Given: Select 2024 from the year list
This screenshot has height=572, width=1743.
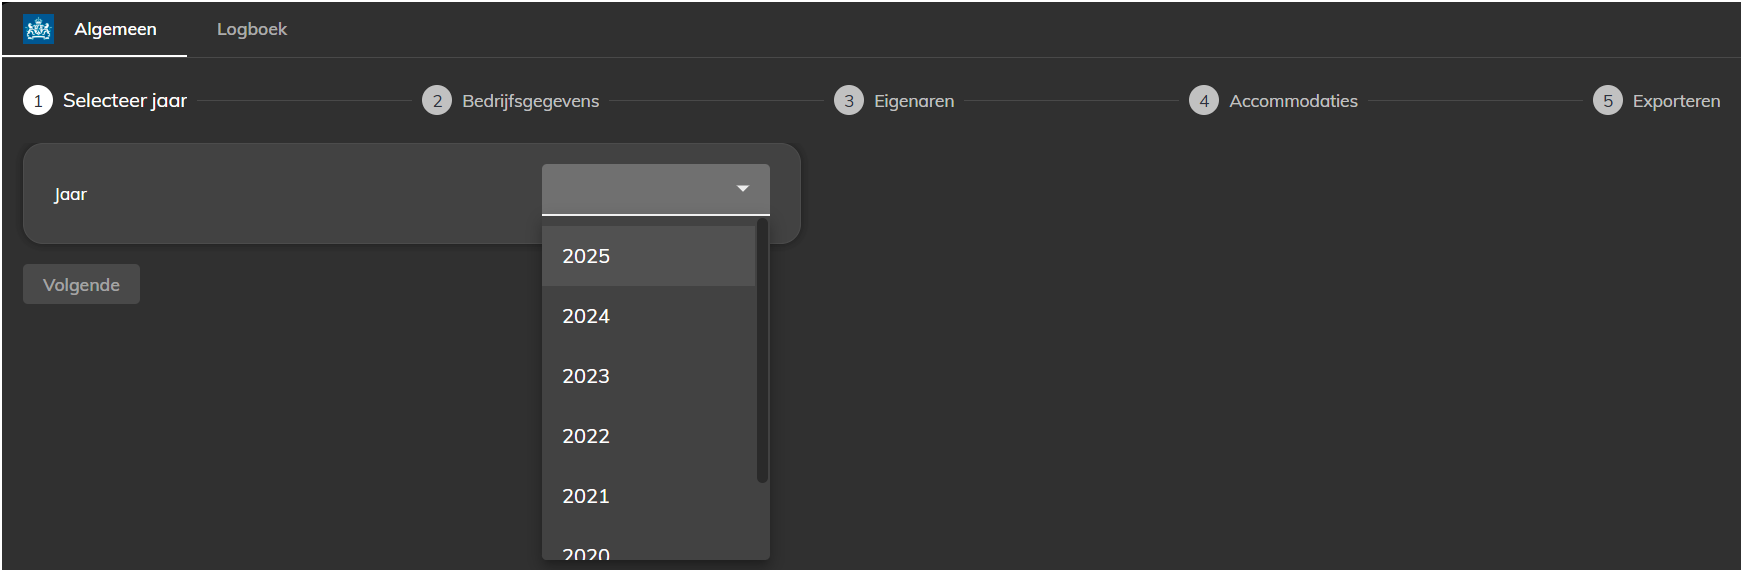Looking at the screenshot, I should [x=648, y=316].
